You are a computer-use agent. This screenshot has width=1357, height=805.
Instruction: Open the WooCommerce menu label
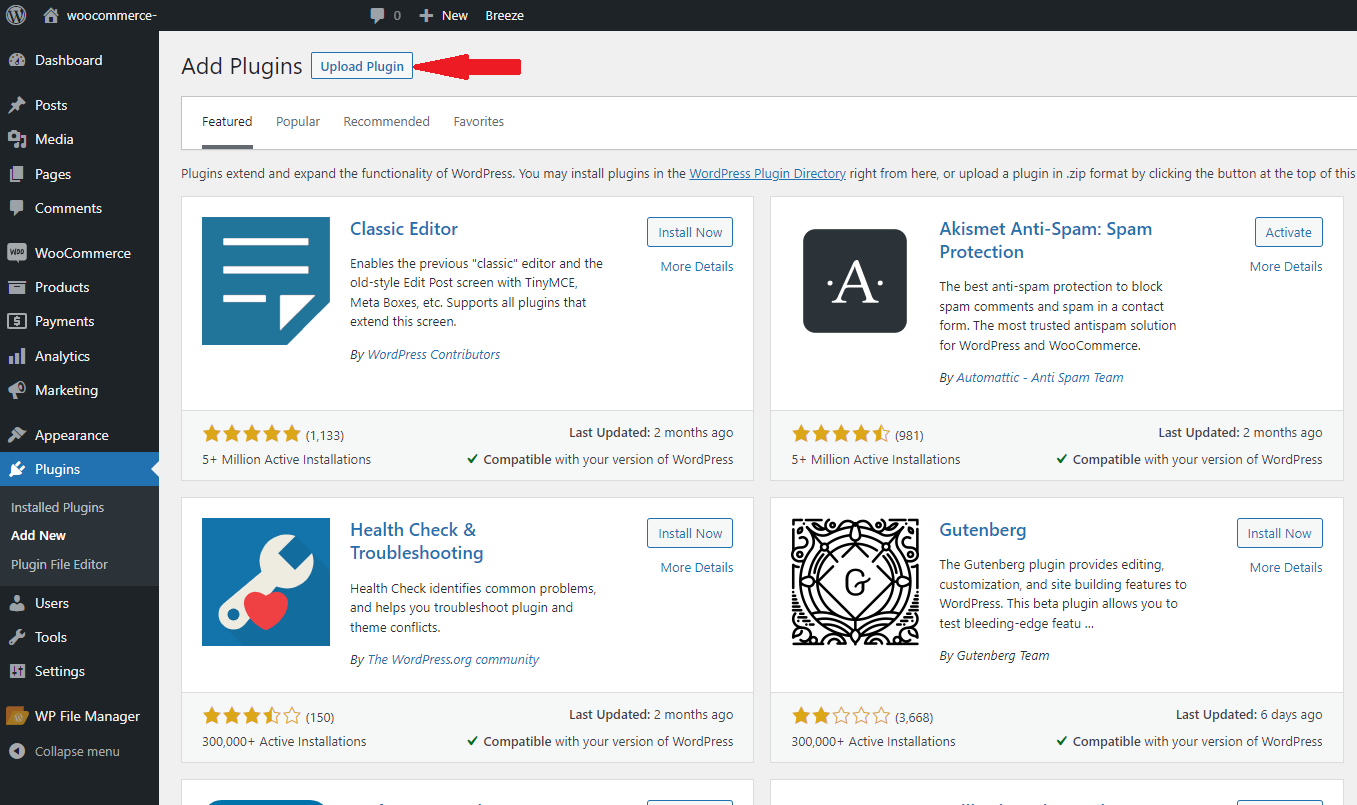pyautogui.click(x=83, y=253)
